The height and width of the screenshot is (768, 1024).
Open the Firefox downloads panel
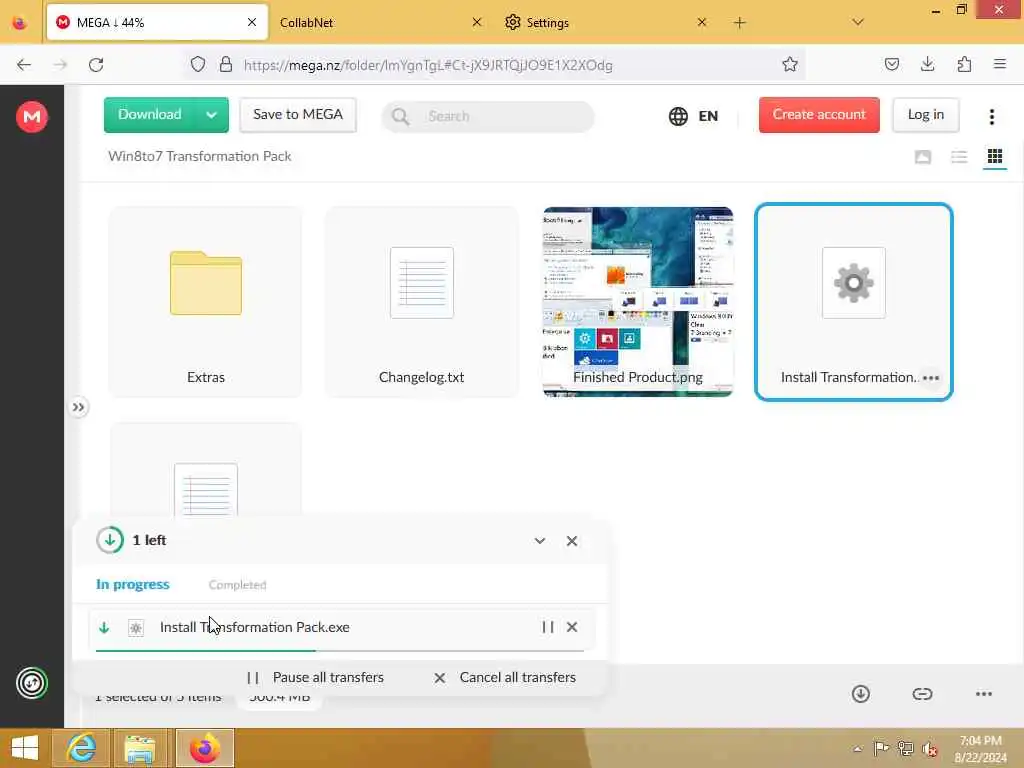click(927, 65)
